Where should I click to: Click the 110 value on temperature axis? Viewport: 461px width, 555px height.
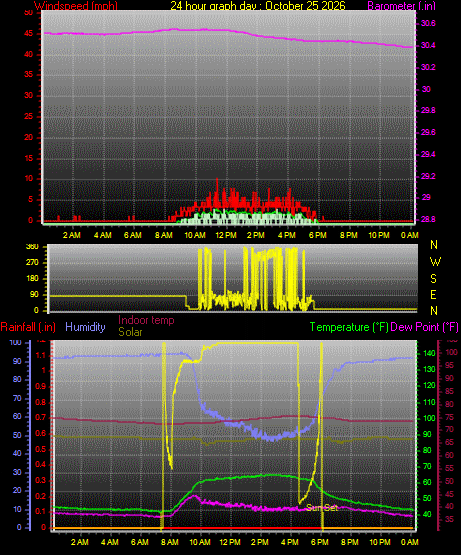(429, 402)
